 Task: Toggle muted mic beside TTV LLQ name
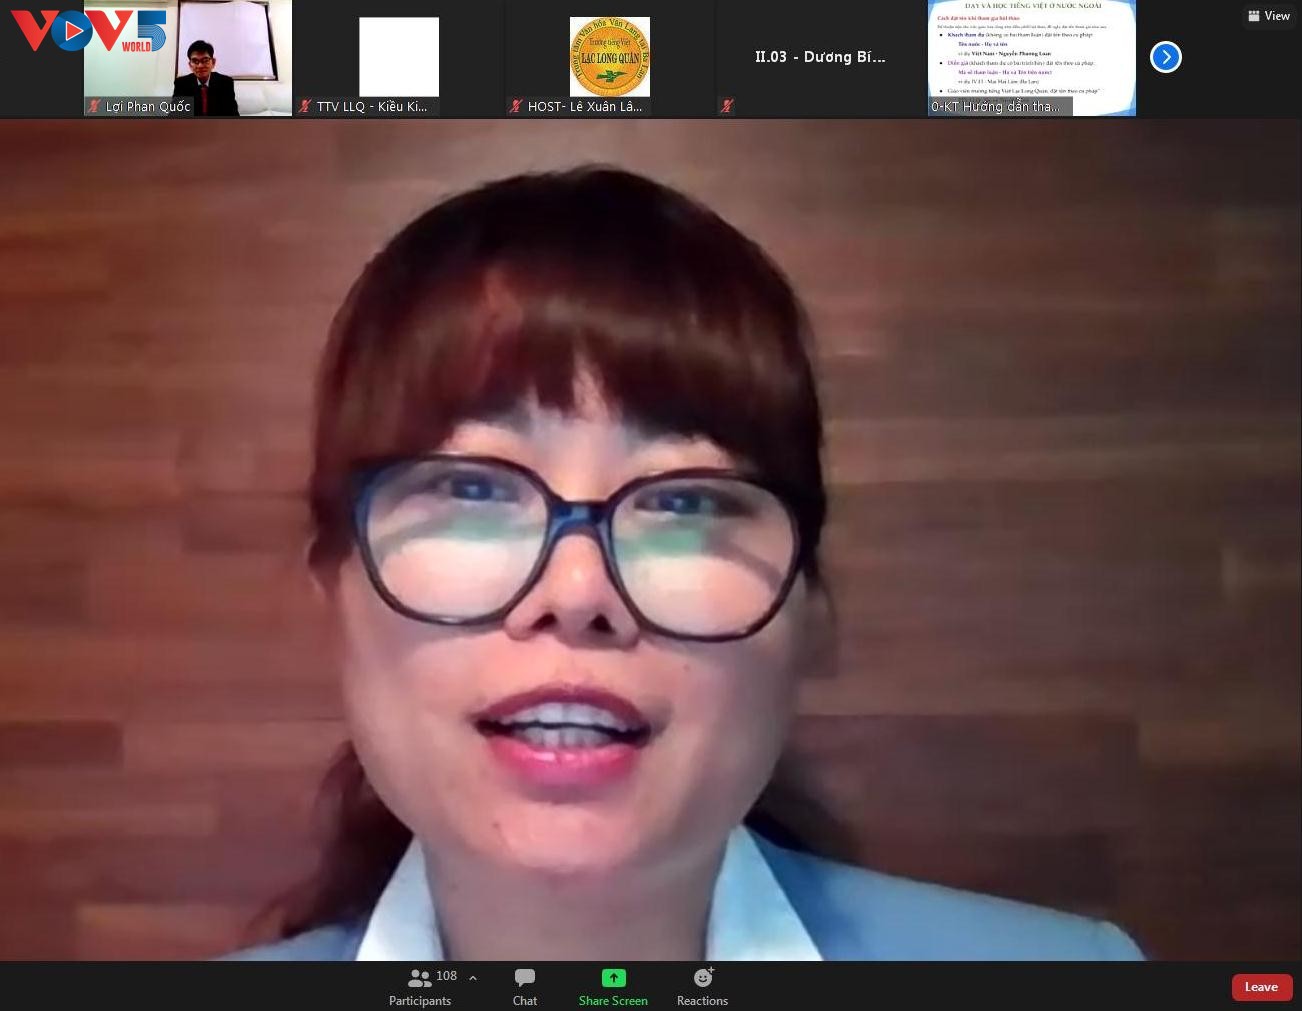coord(305,106)
